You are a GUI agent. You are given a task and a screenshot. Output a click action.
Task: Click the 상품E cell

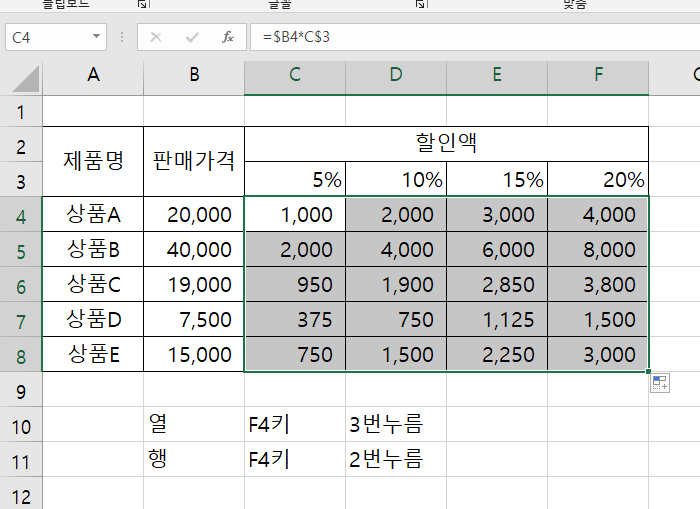tap(93, 355)
